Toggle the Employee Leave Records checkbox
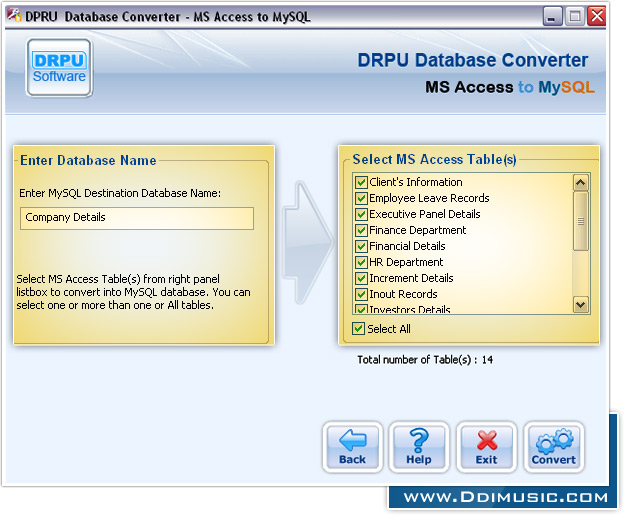Viewport: 624px width, 515px height. click(361, 198)
